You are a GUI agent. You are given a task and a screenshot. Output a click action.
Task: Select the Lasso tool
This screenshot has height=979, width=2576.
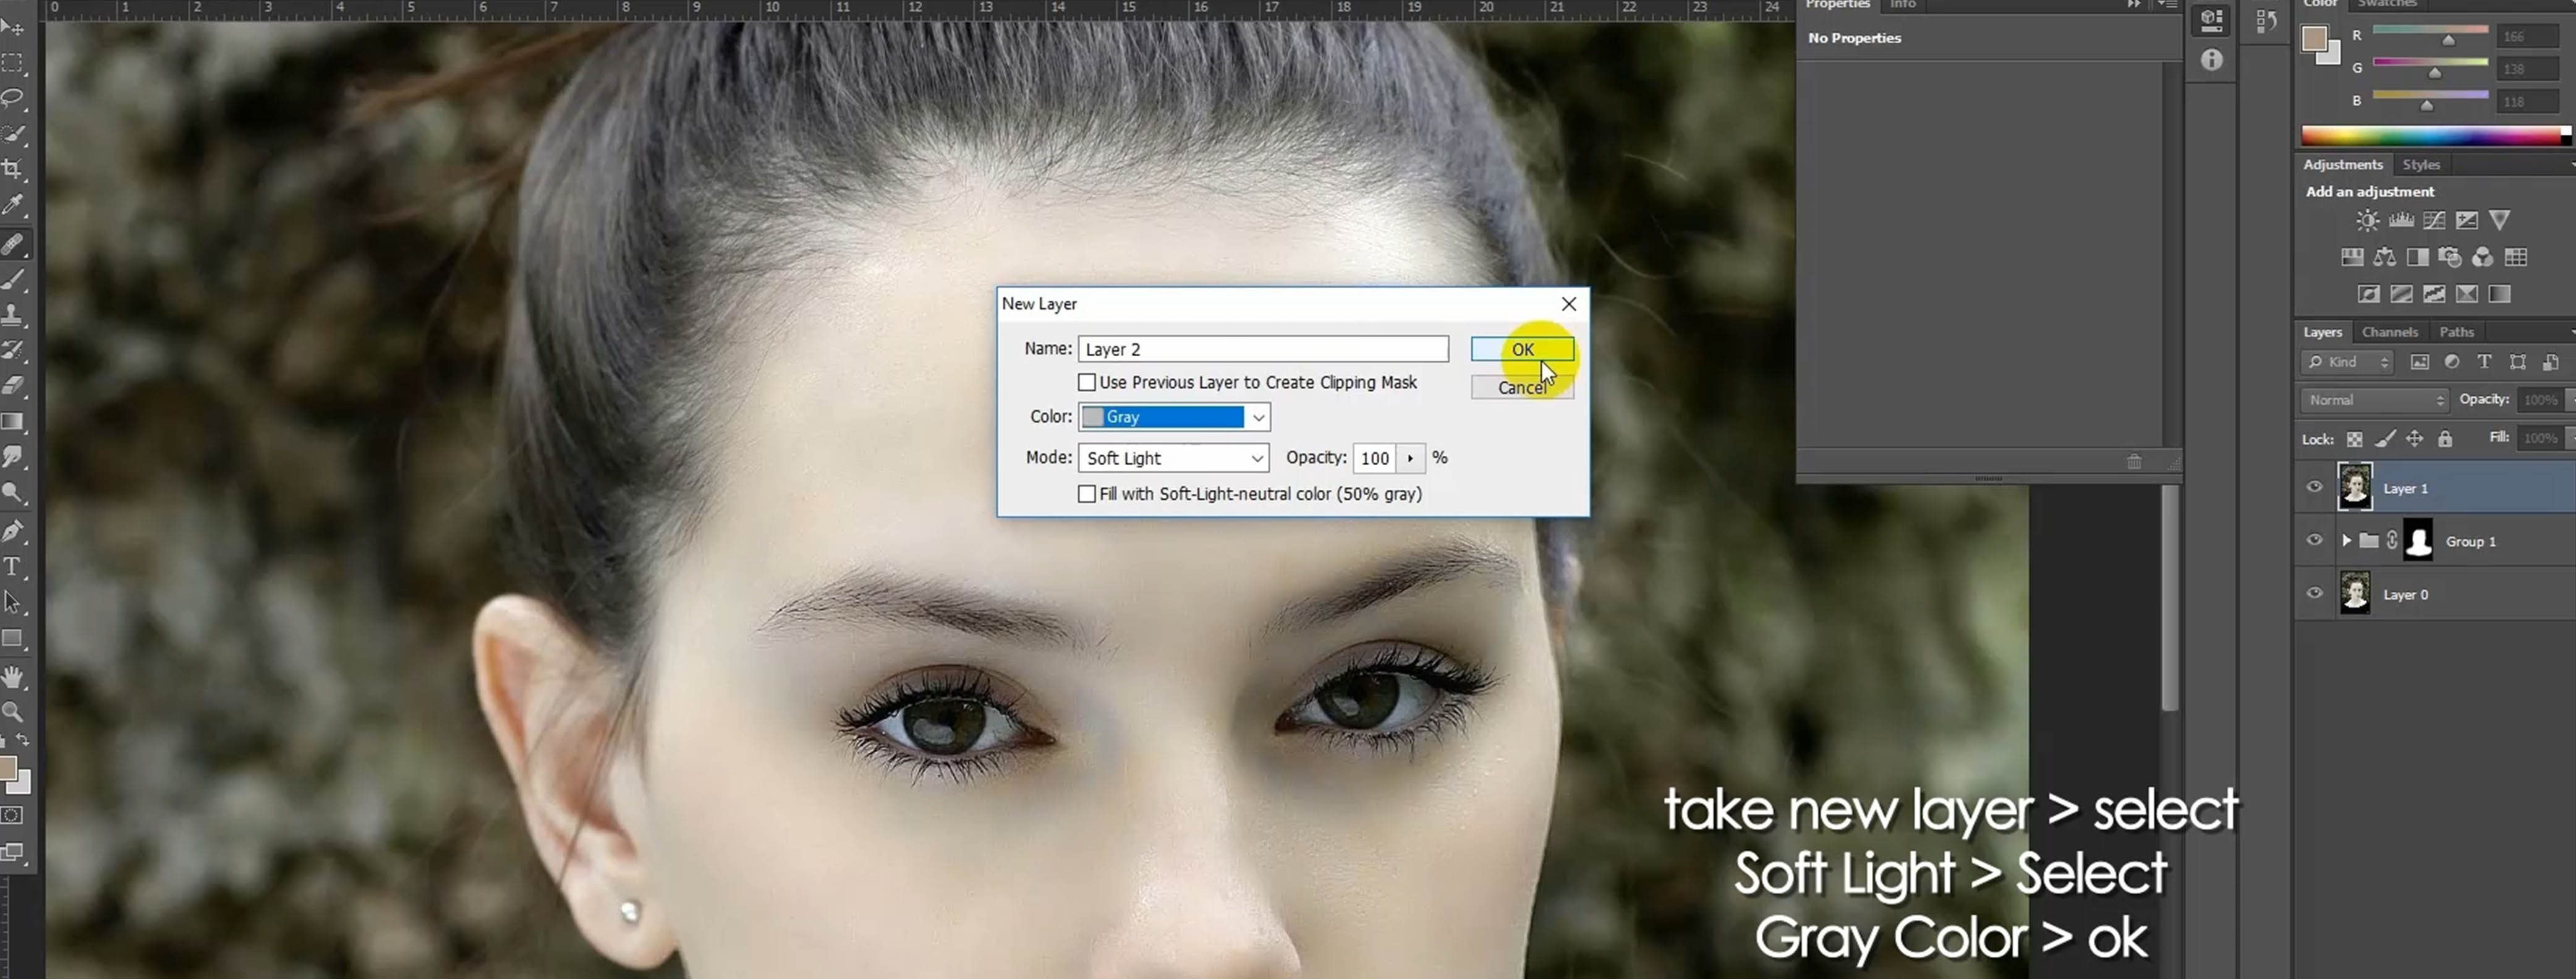(x=13, y=98)
